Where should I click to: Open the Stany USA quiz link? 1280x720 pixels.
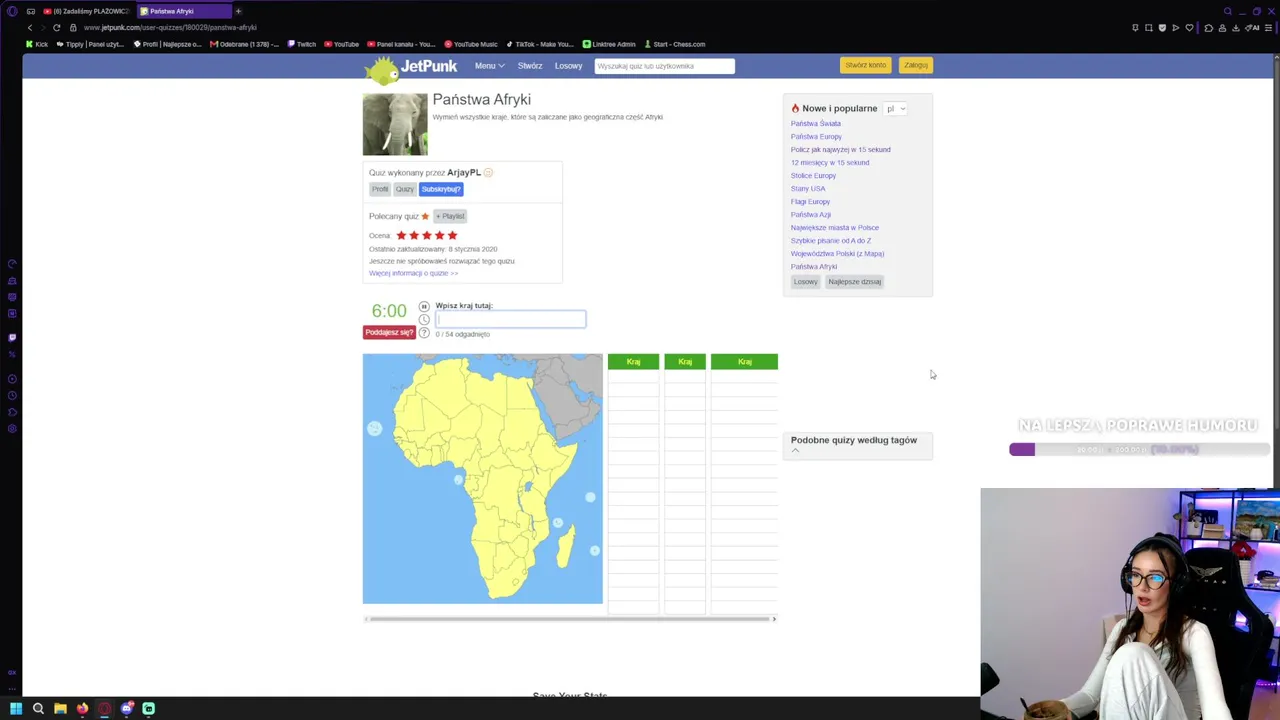tap(808, 189)
